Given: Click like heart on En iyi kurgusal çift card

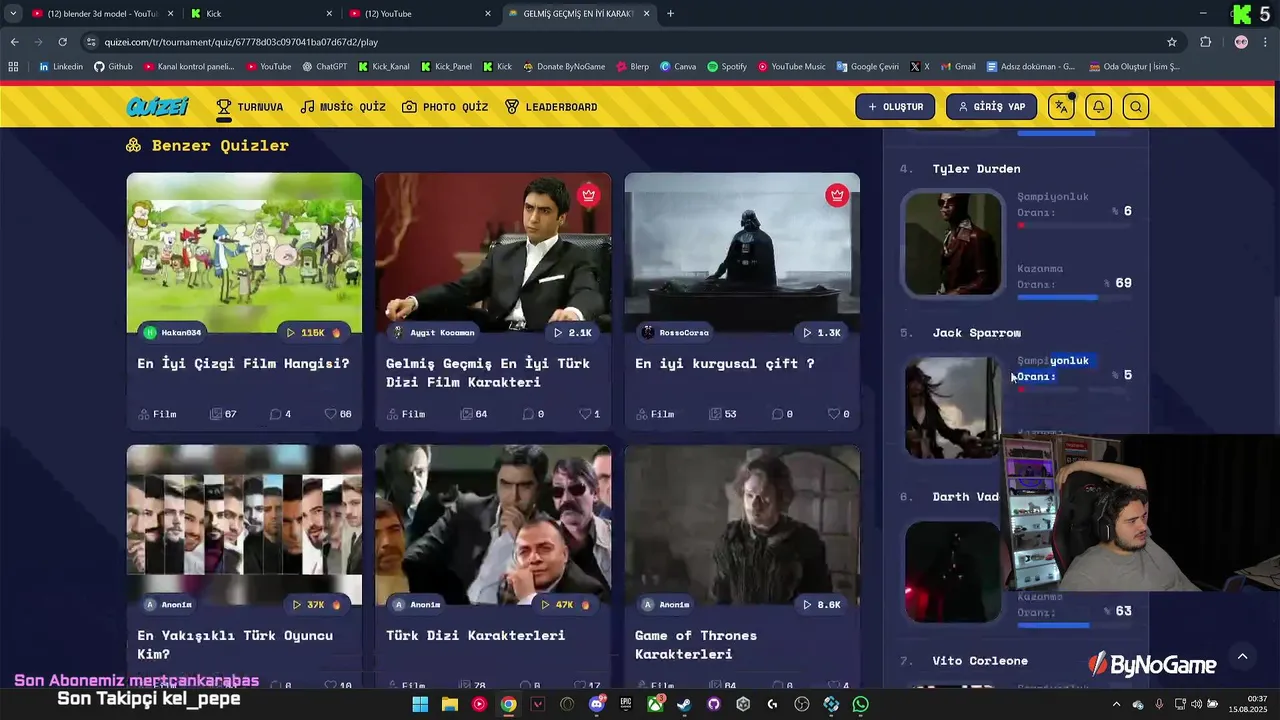Looking at the screenshot, I should (833, 414).
